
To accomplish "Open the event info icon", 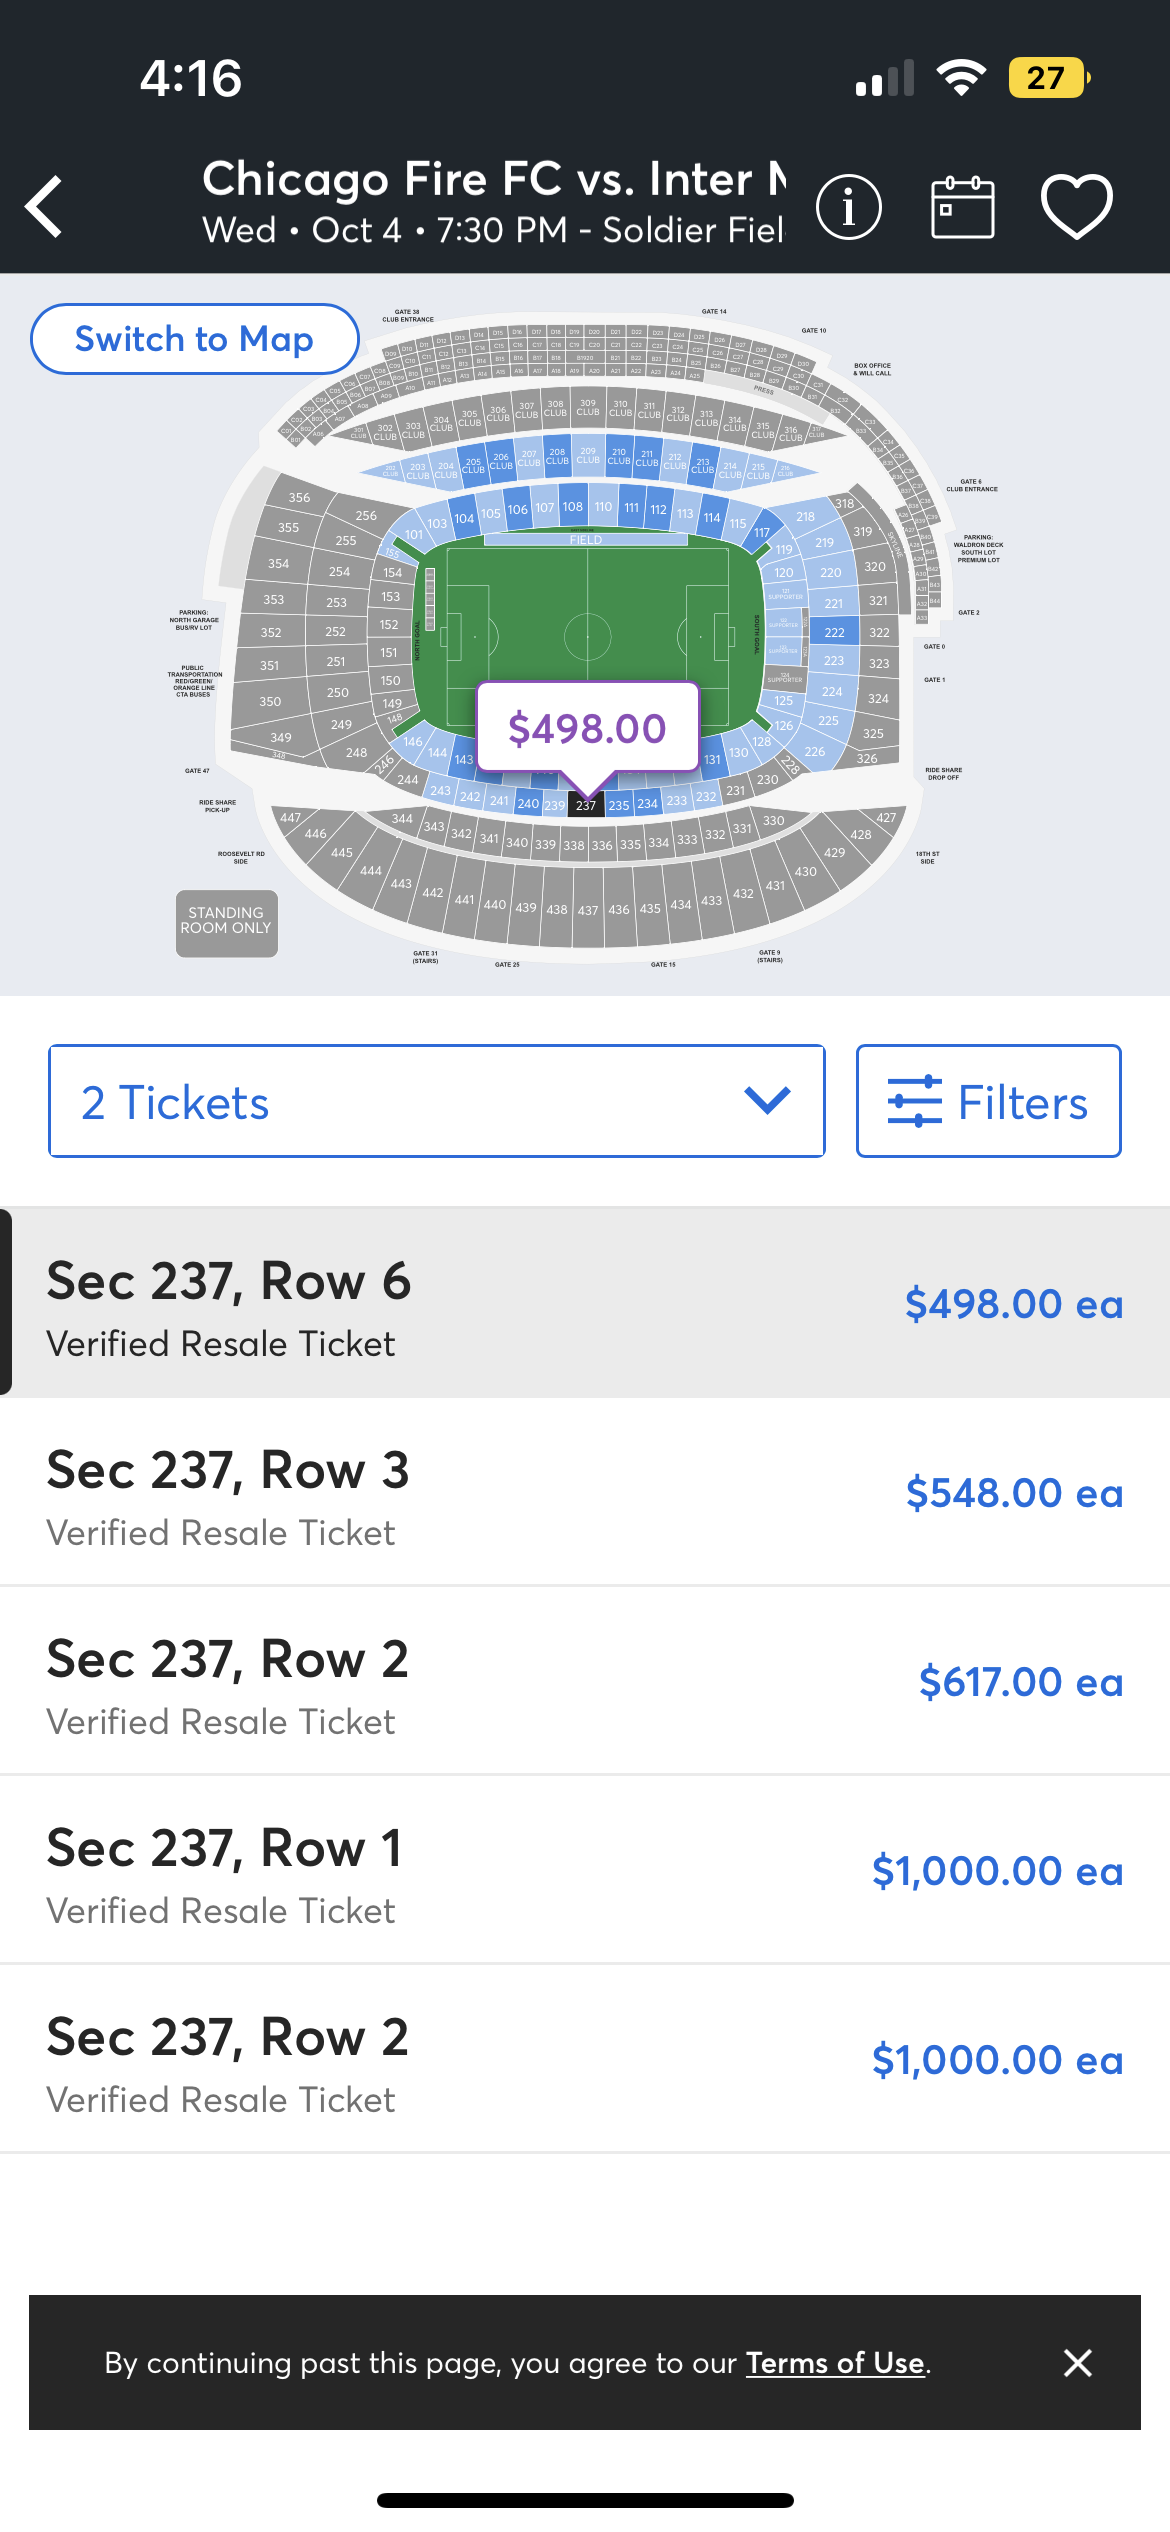I will click(849, 207).
